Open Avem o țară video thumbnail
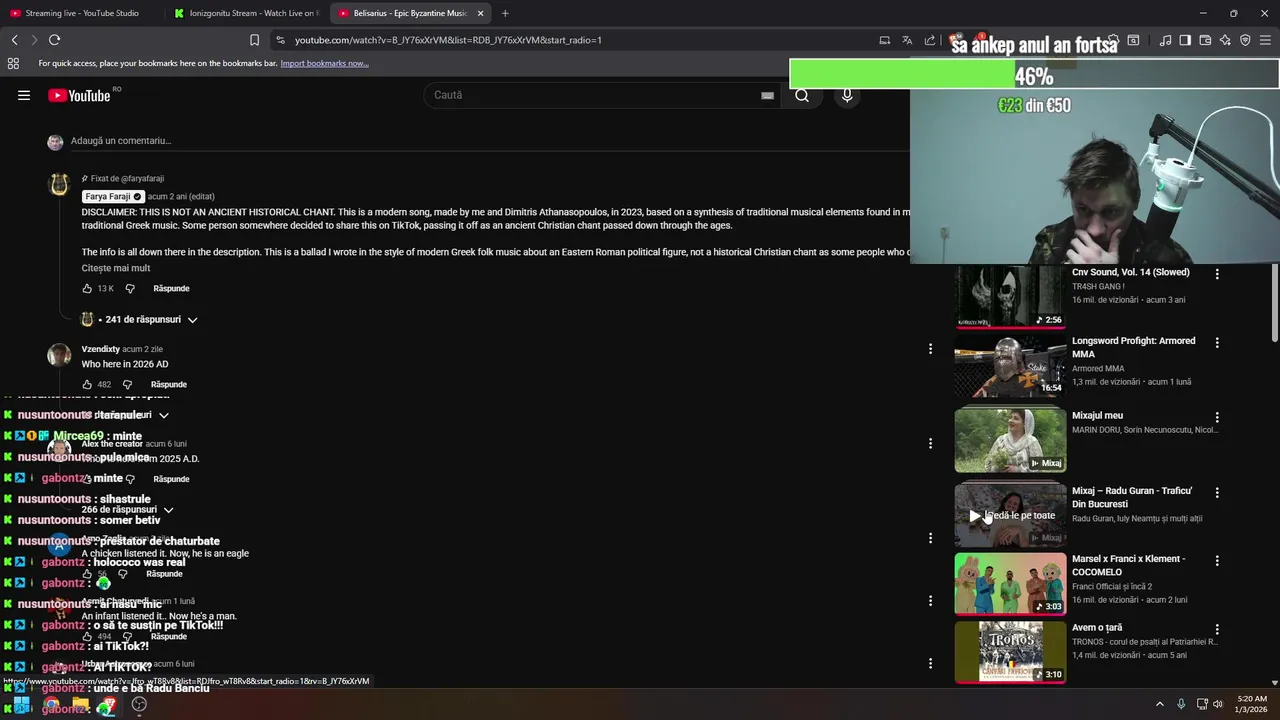The image size is (1280, 720). pos(1010,653)
